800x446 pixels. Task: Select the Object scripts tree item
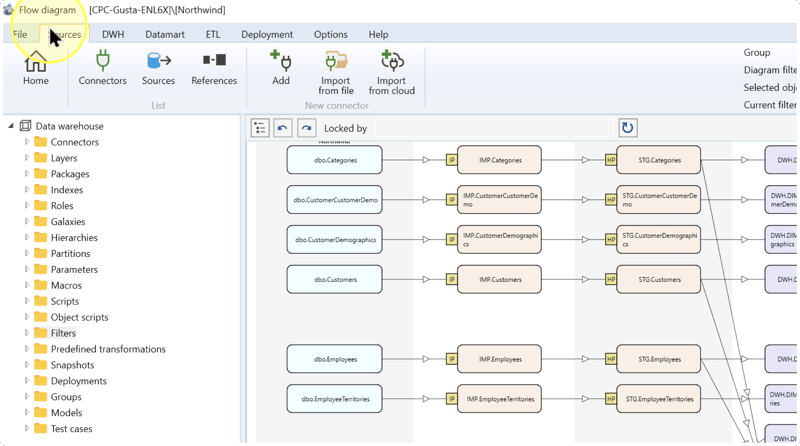coord(80,317)
